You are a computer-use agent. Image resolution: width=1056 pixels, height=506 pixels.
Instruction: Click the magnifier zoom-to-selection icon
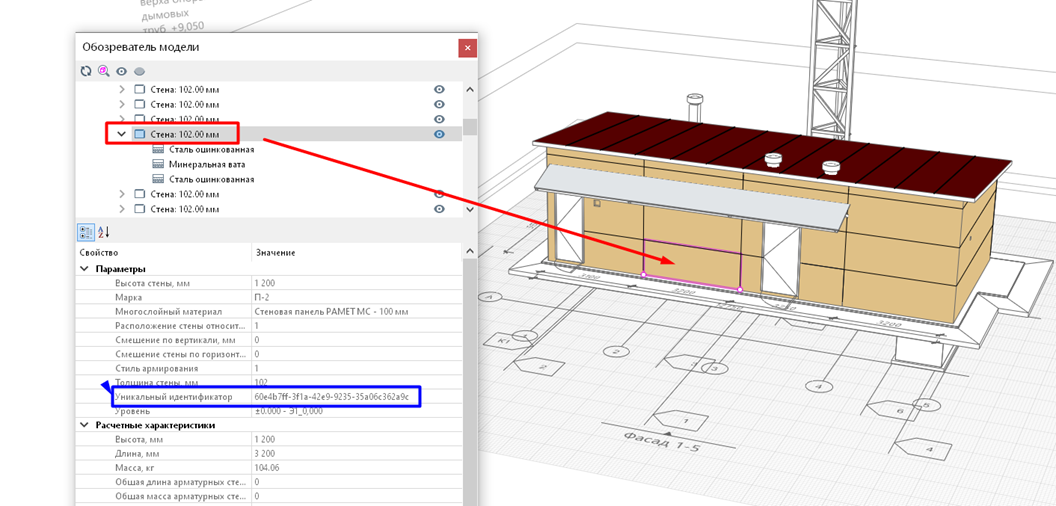tap(103, 70)
